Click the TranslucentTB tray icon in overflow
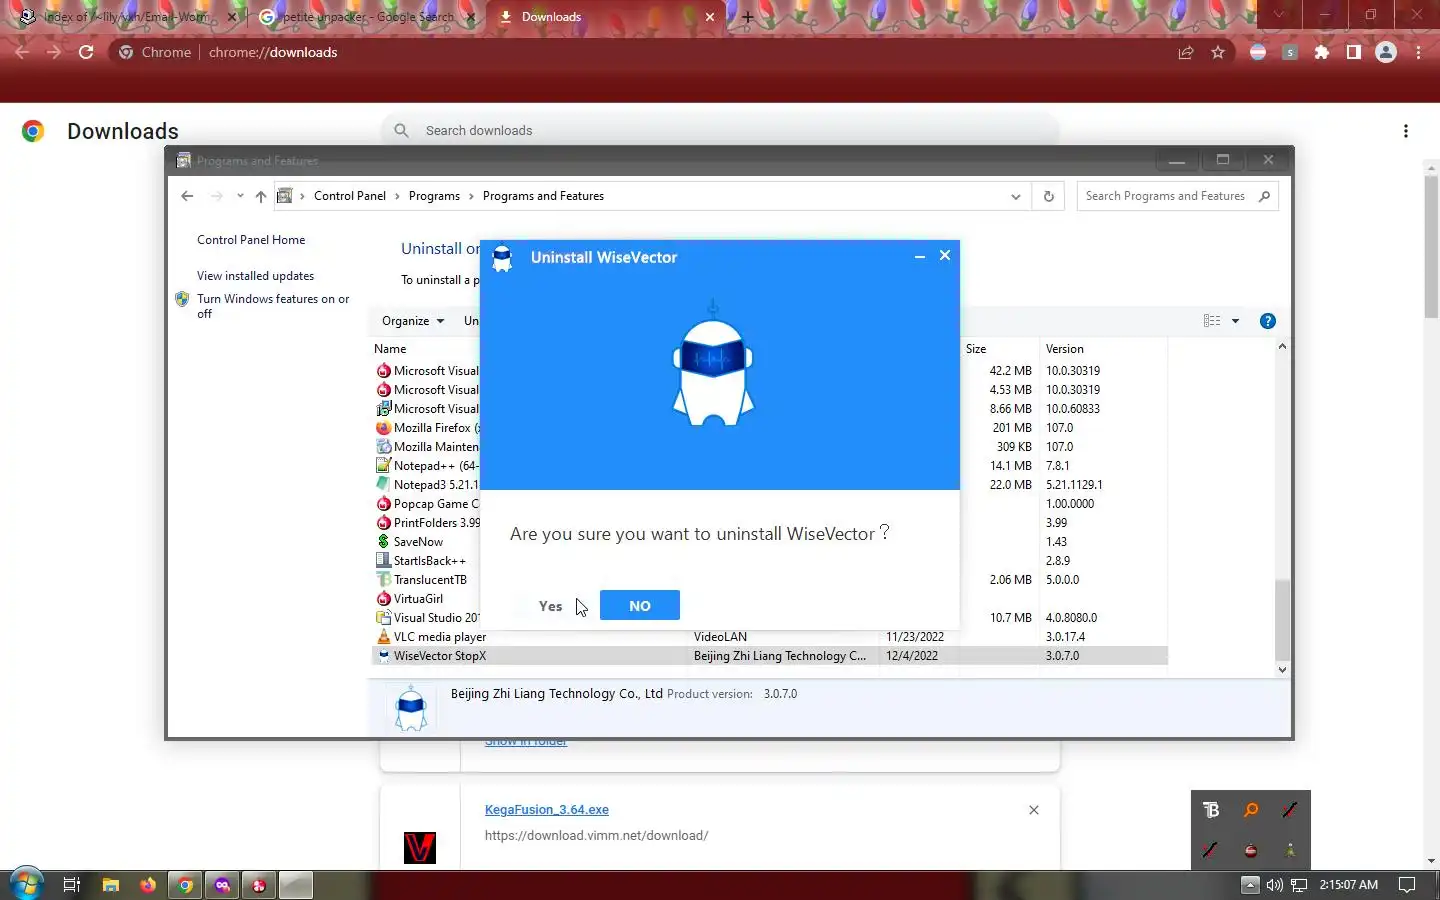The width and height of the screenshot is (1440, 900). tap(1211, 810)
